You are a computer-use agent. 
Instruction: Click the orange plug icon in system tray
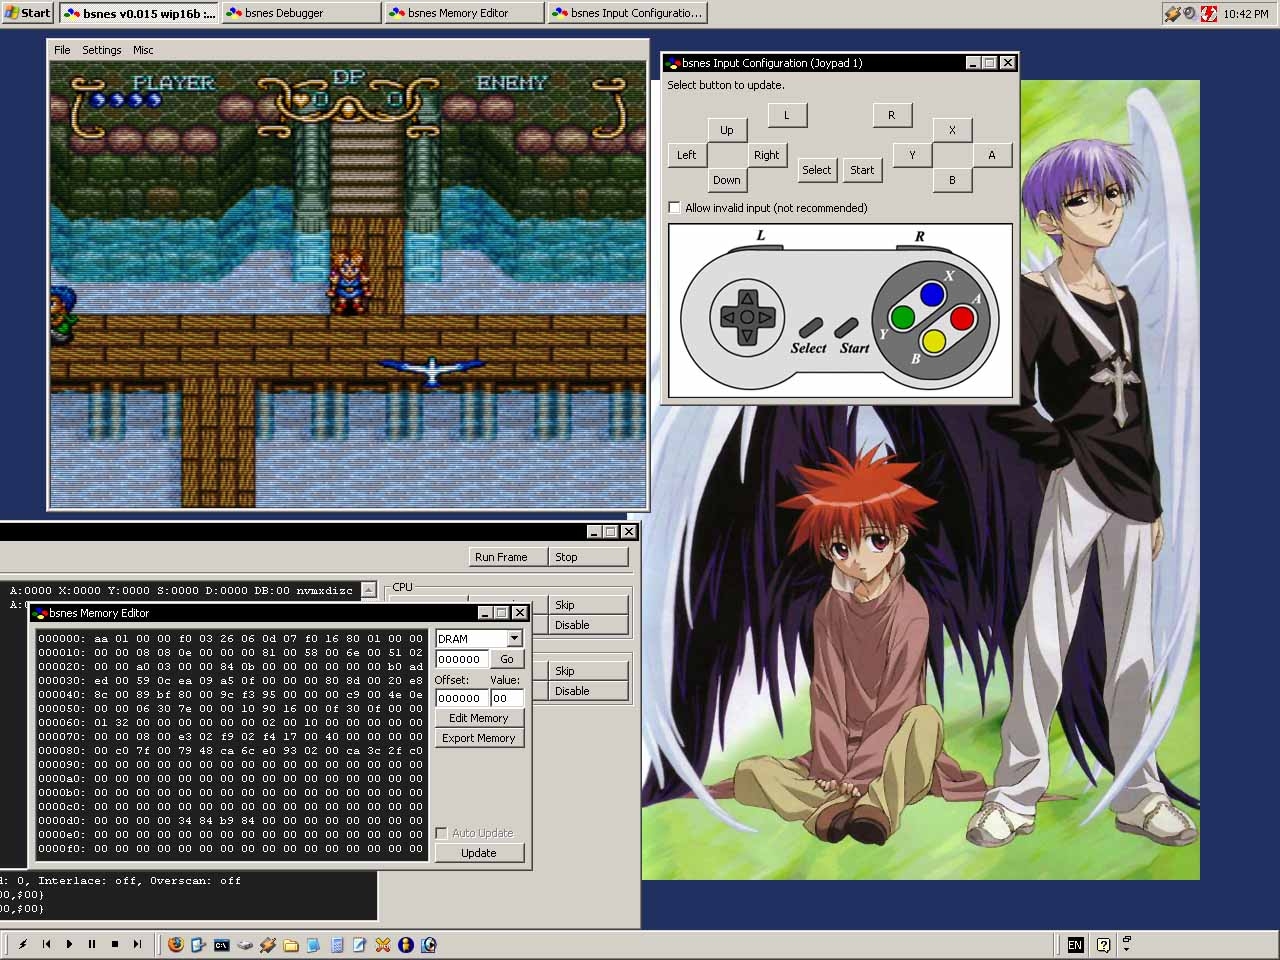[1173, 13]
